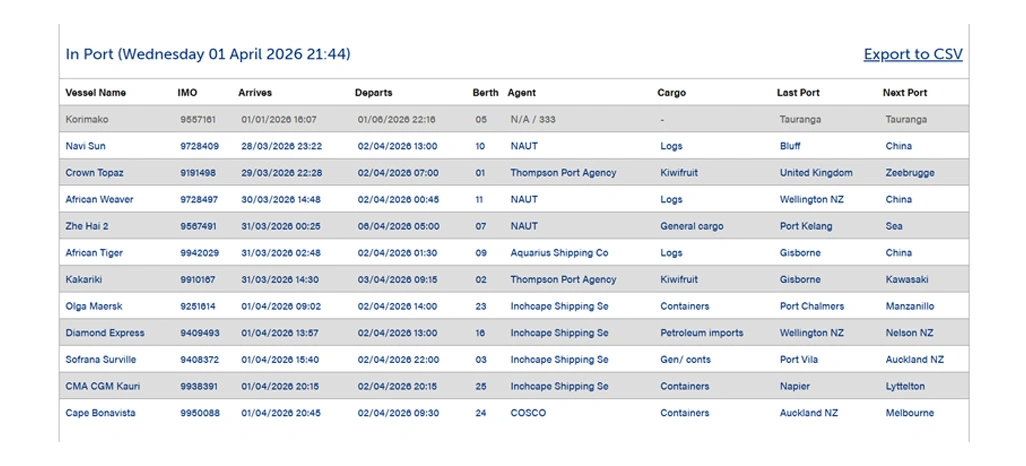
Task: Click the Vessel Name column header
Action: click(96, 93)
